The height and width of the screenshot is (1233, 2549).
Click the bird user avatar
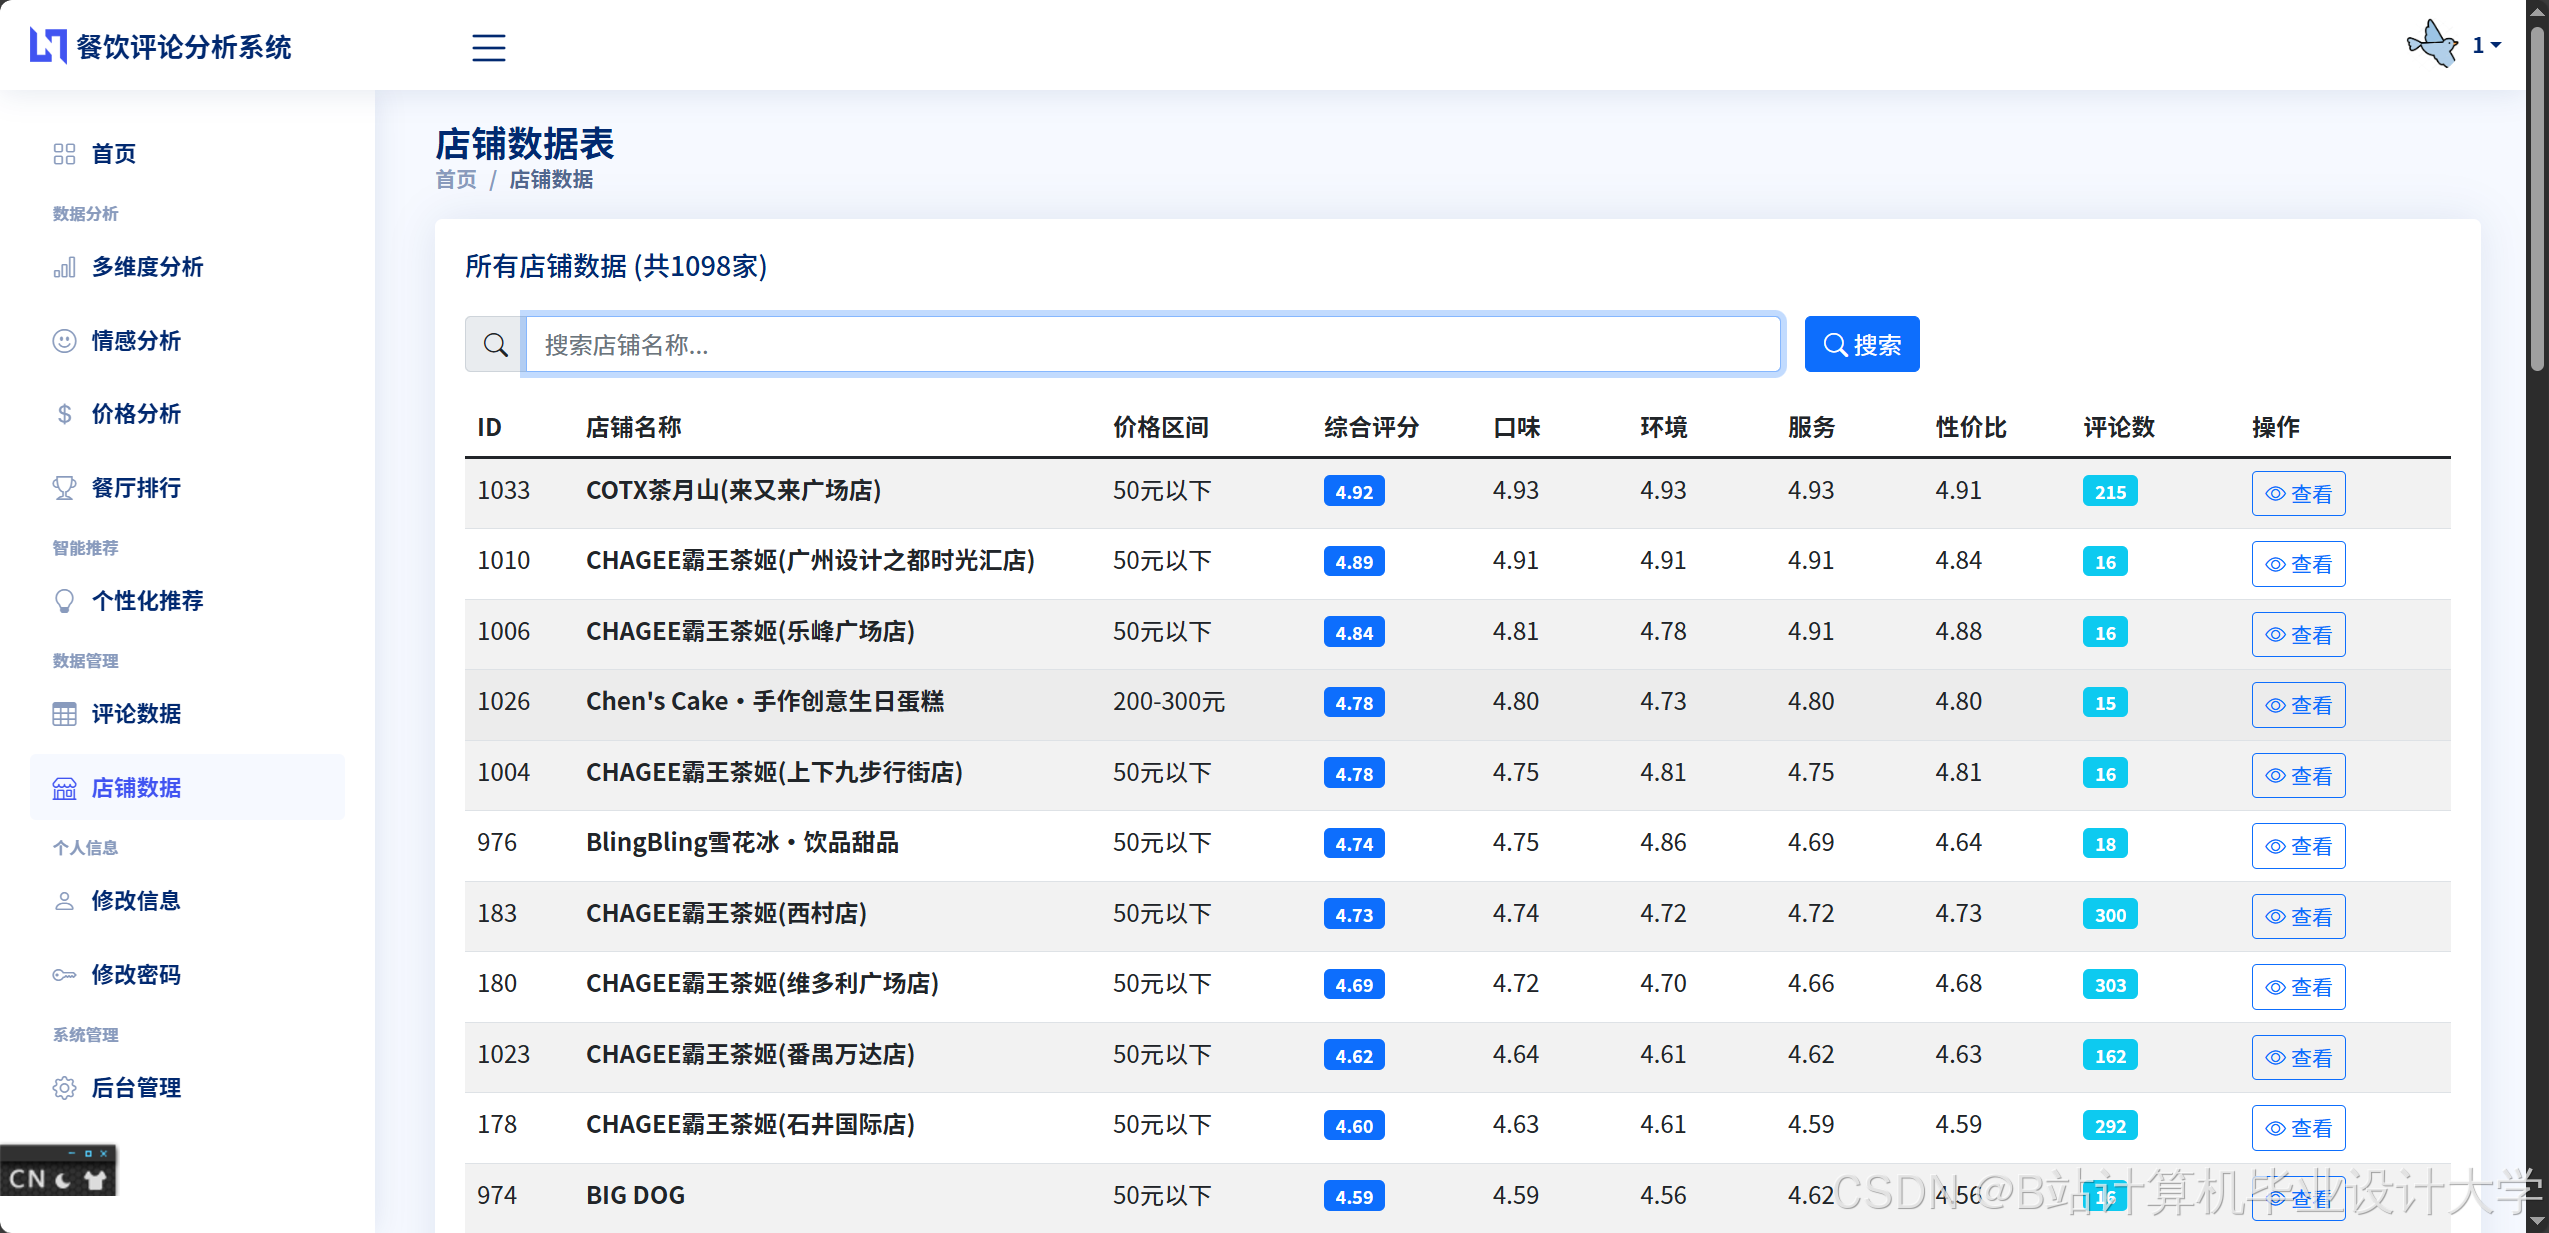[2432, 45]
